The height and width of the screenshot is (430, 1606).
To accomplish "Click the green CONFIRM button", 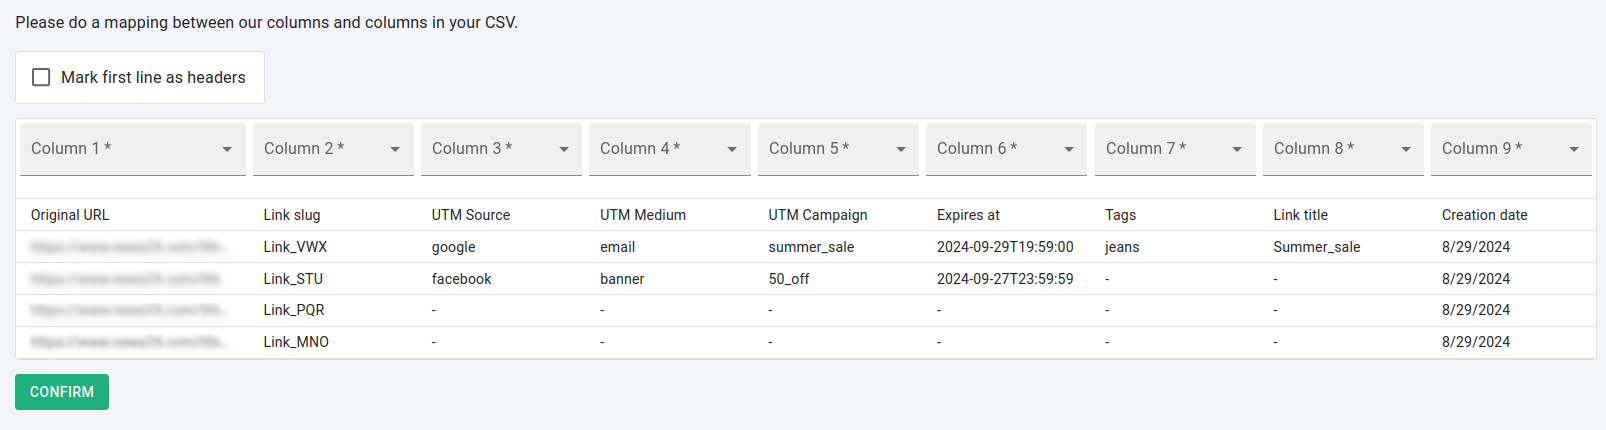I will pyautogui.click(x=62, y=392).
